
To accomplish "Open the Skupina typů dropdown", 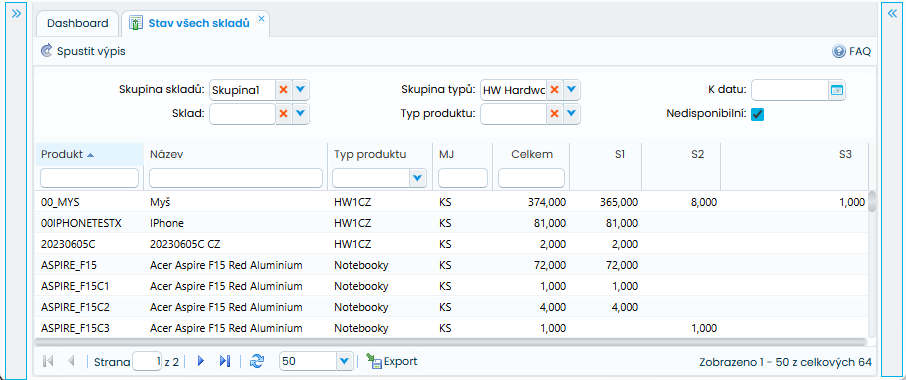I will [571, 90].
